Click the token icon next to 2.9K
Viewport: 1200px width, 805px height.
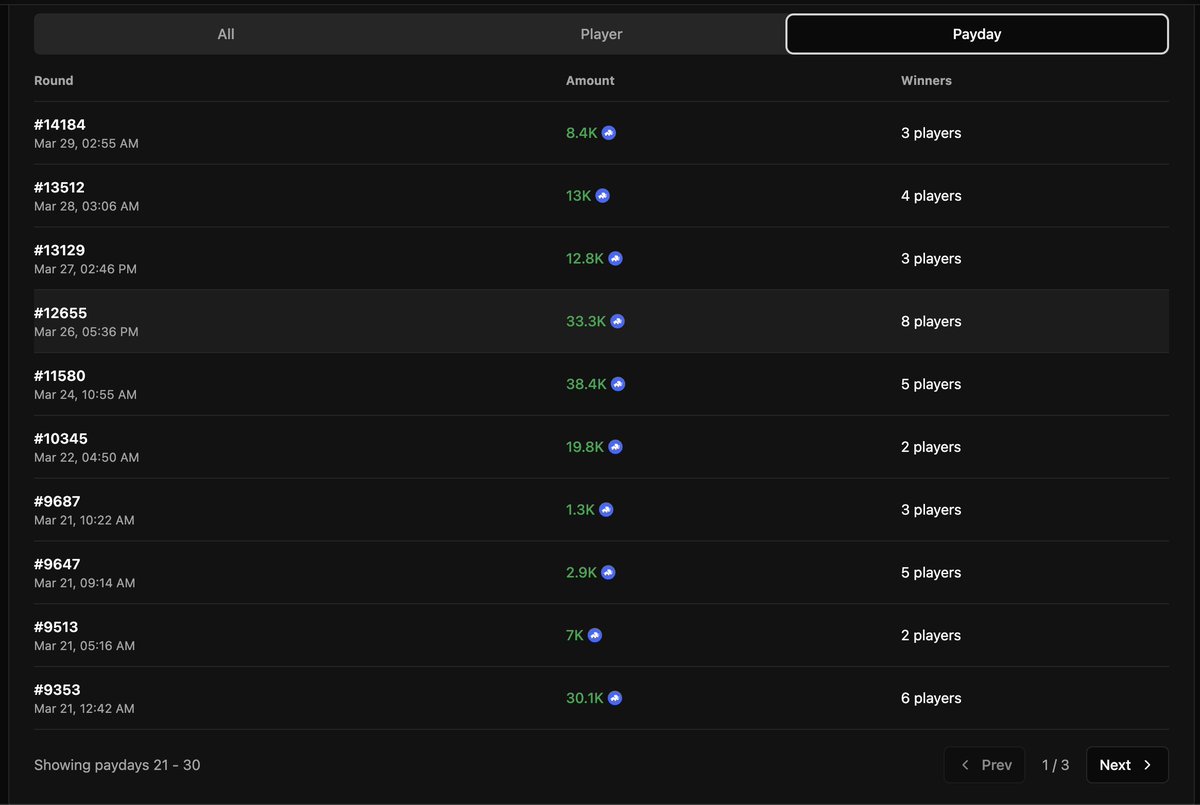click(x=608, y=573)
